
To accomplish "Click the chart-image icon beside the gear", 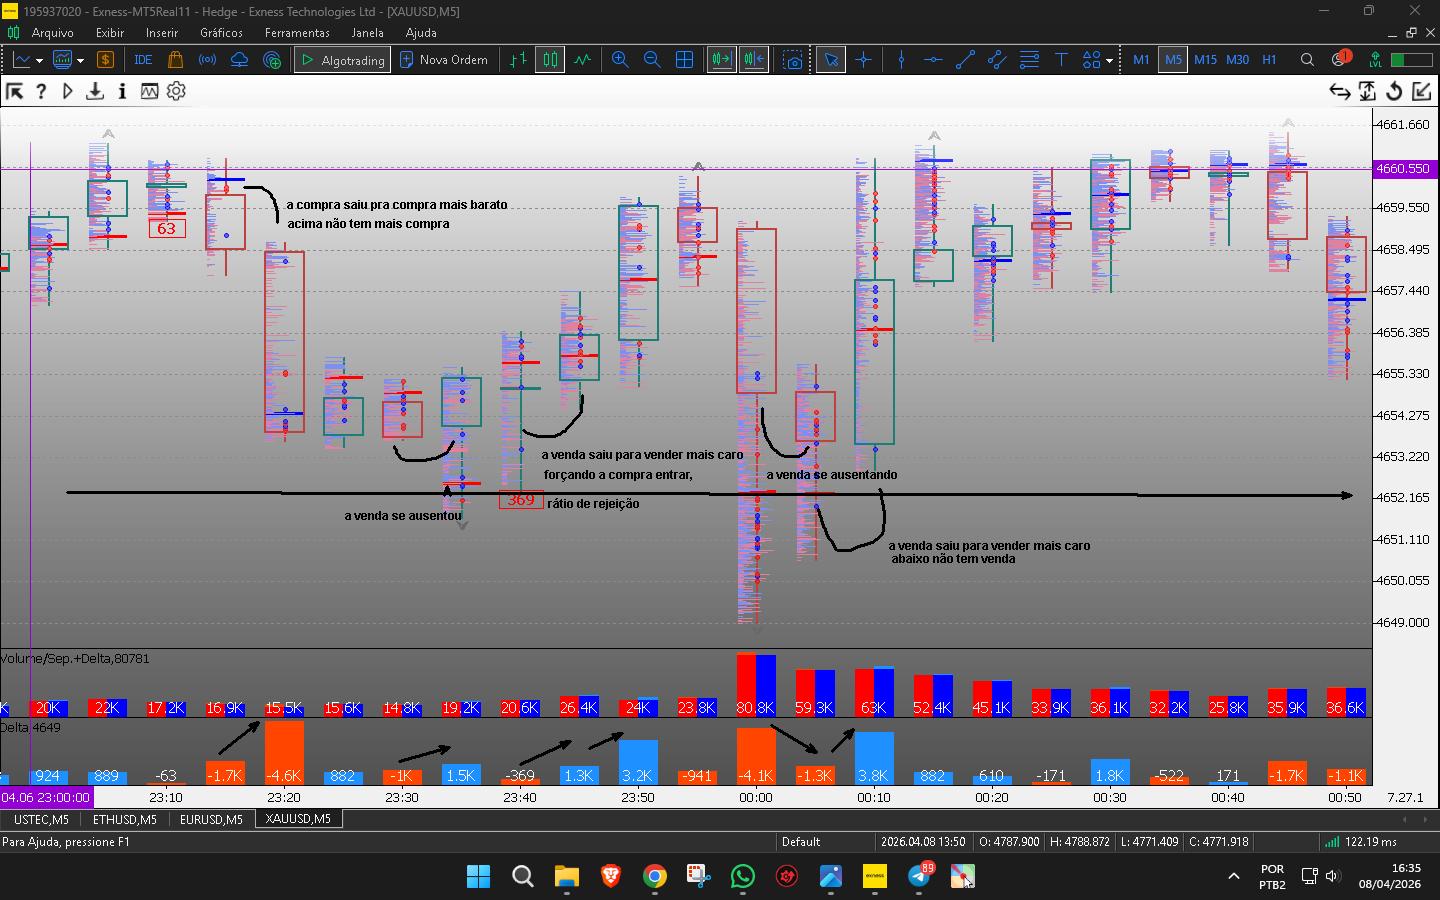I will click(149, 91).
